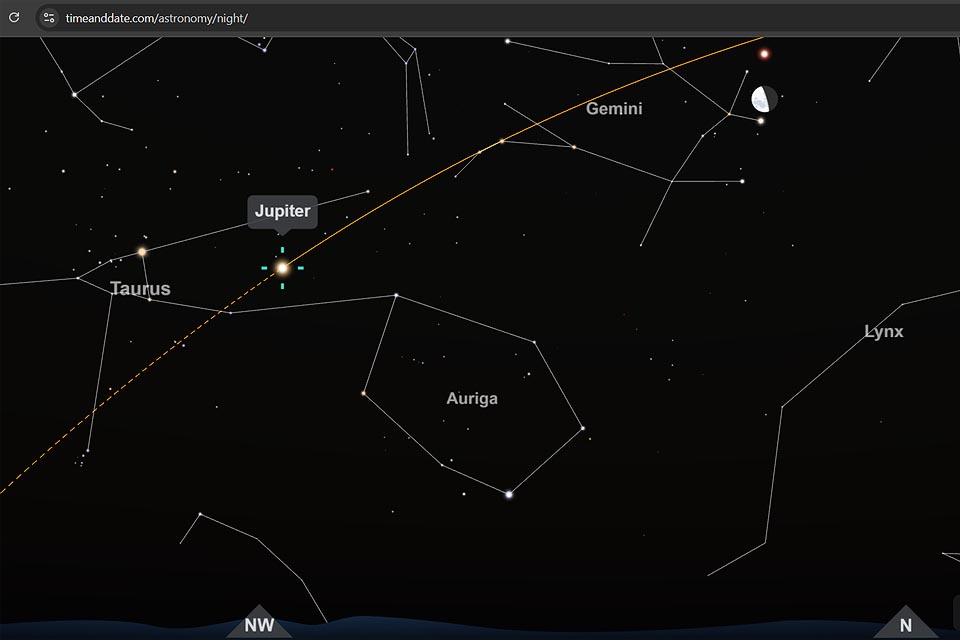Click the Taurus constellation label
The width and height of the screenshot is (960, 640).
point(140,289)
